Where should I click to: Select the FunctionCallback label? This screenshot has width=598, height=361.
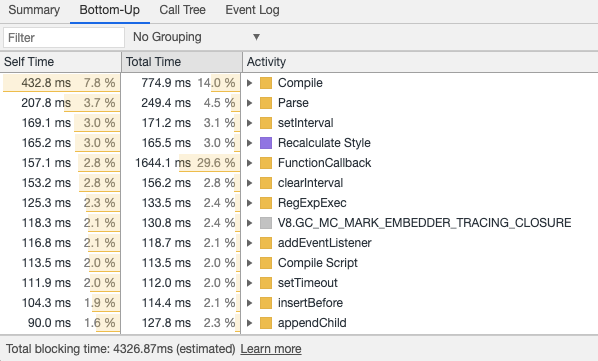click(324, 163)
